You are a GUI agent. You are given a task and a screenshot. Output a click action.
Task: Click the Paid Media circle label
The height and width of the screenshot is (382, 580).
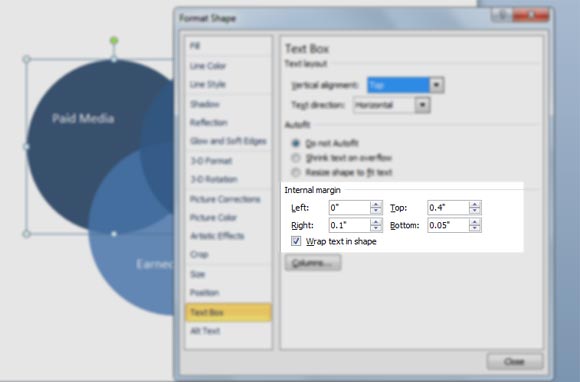tap(83, 118)
